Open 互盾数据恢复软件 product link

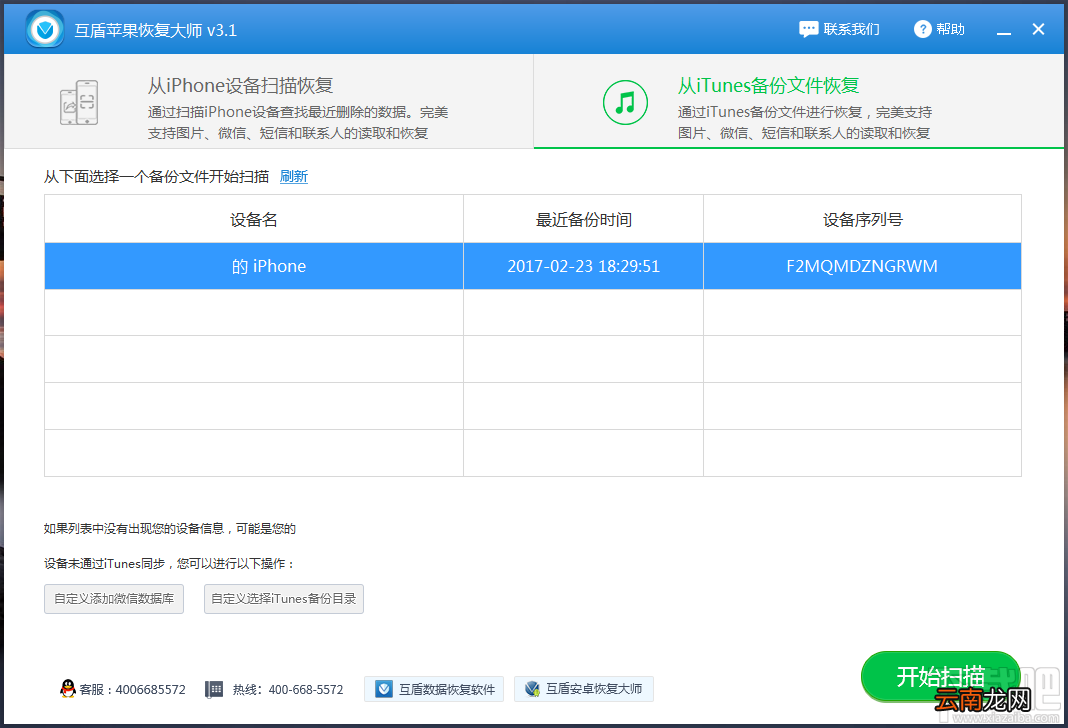pyautogui.click(x=434, y=689)
